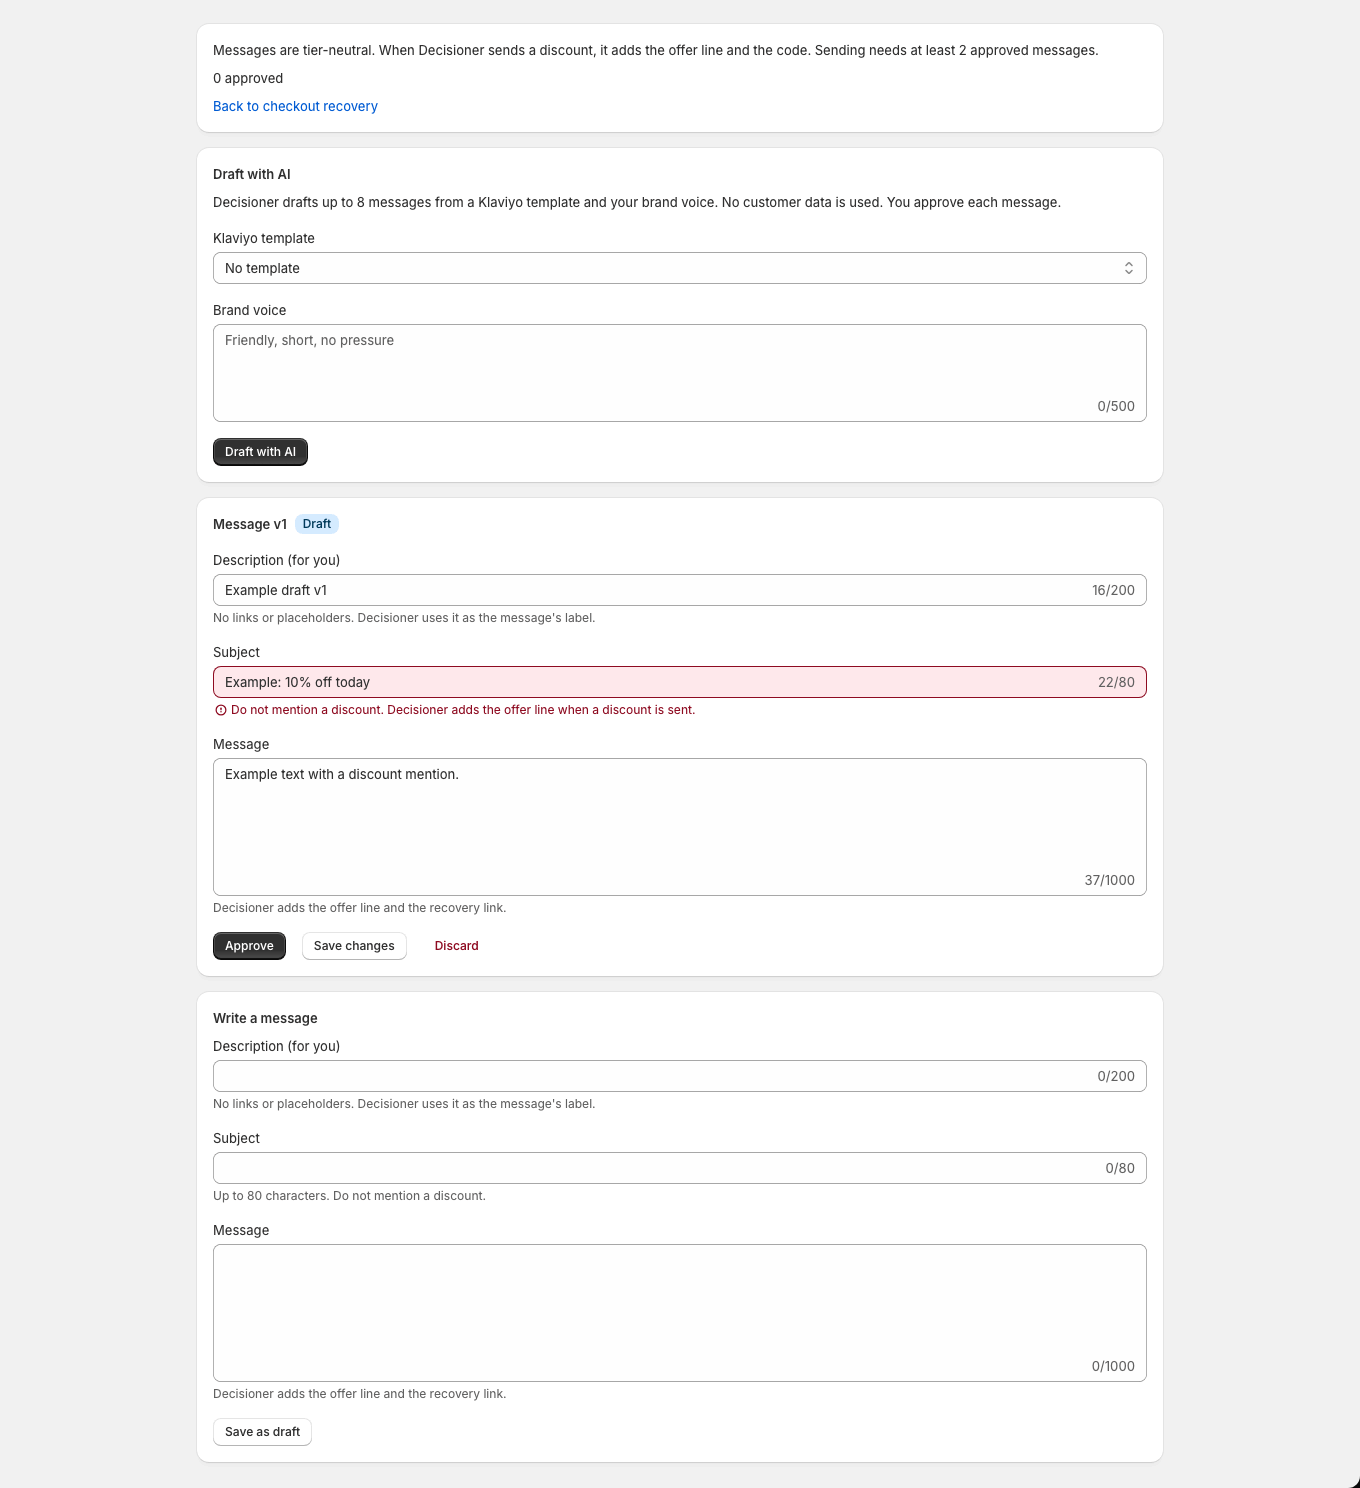Click the empty Message text area under Write a message
Screen dimensions: 1360x1488
click(x=680, y=1313)
